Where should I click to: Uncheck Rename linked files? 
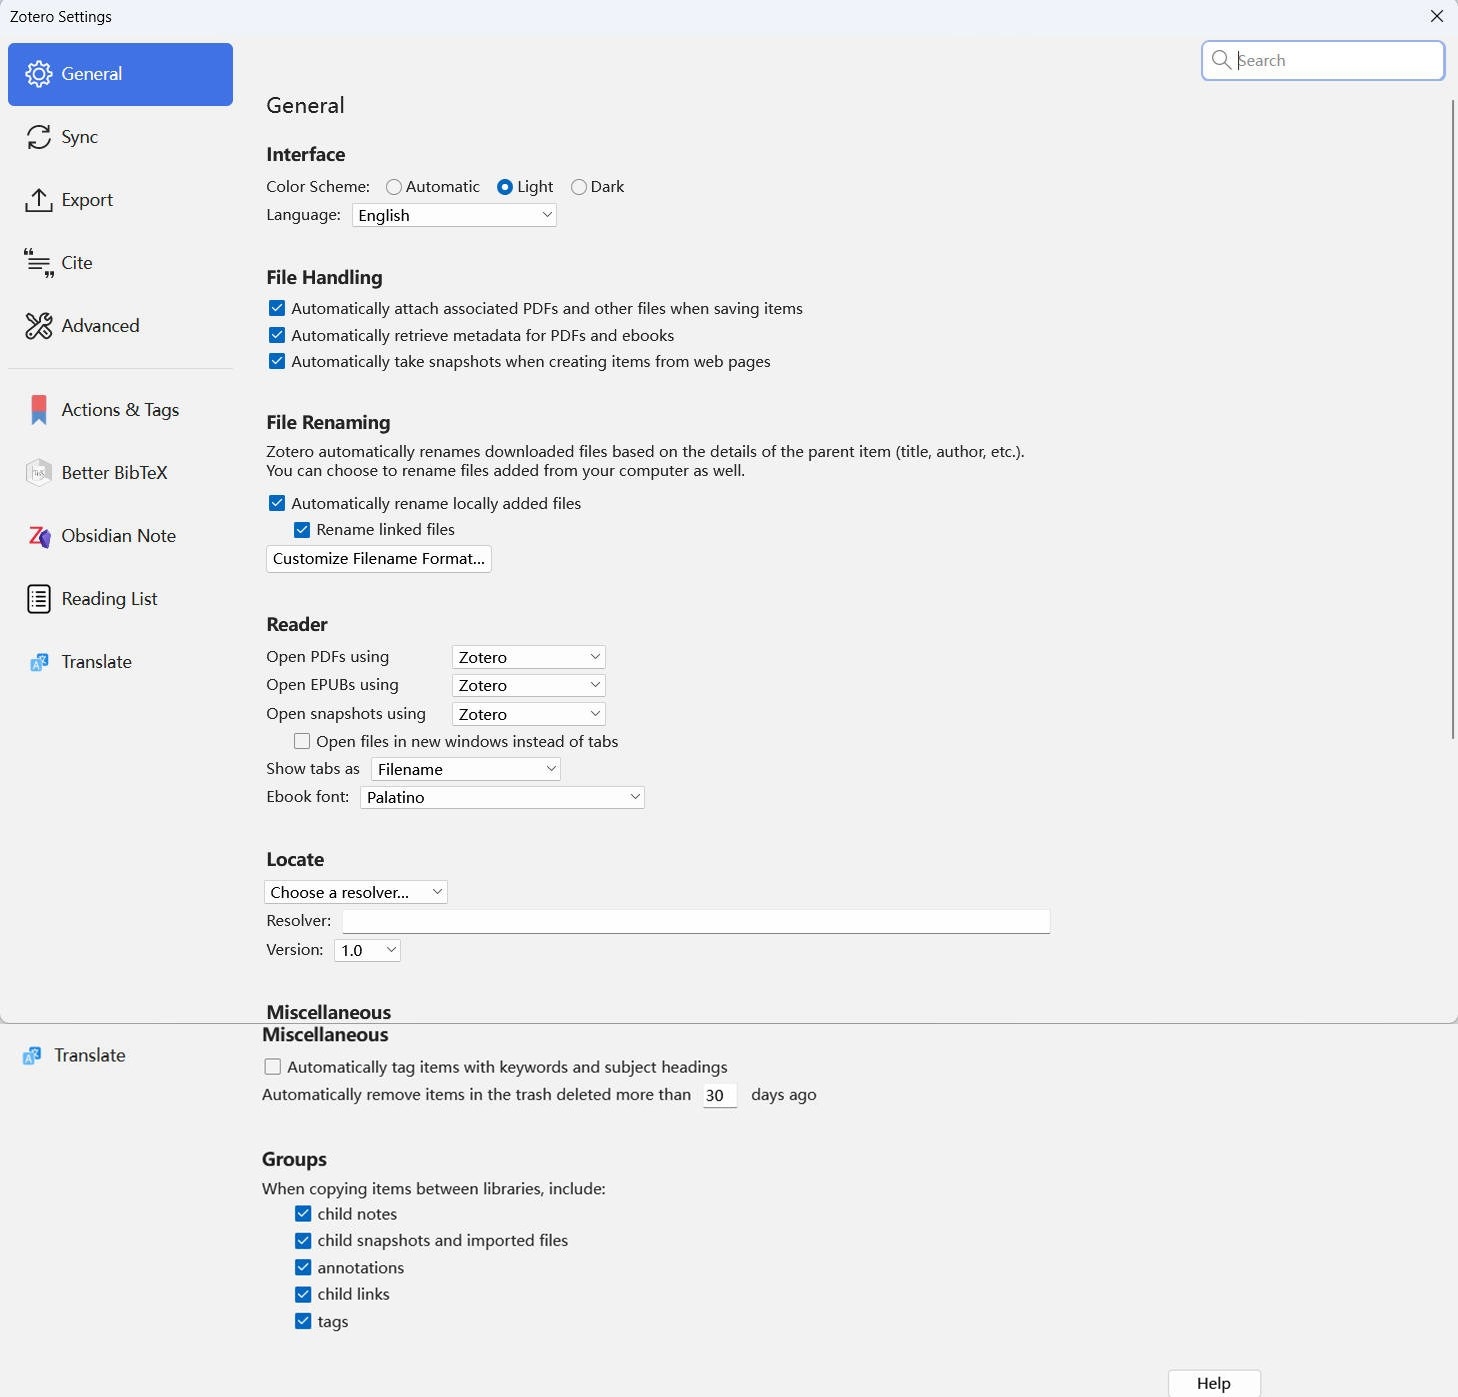pos(302,530)
